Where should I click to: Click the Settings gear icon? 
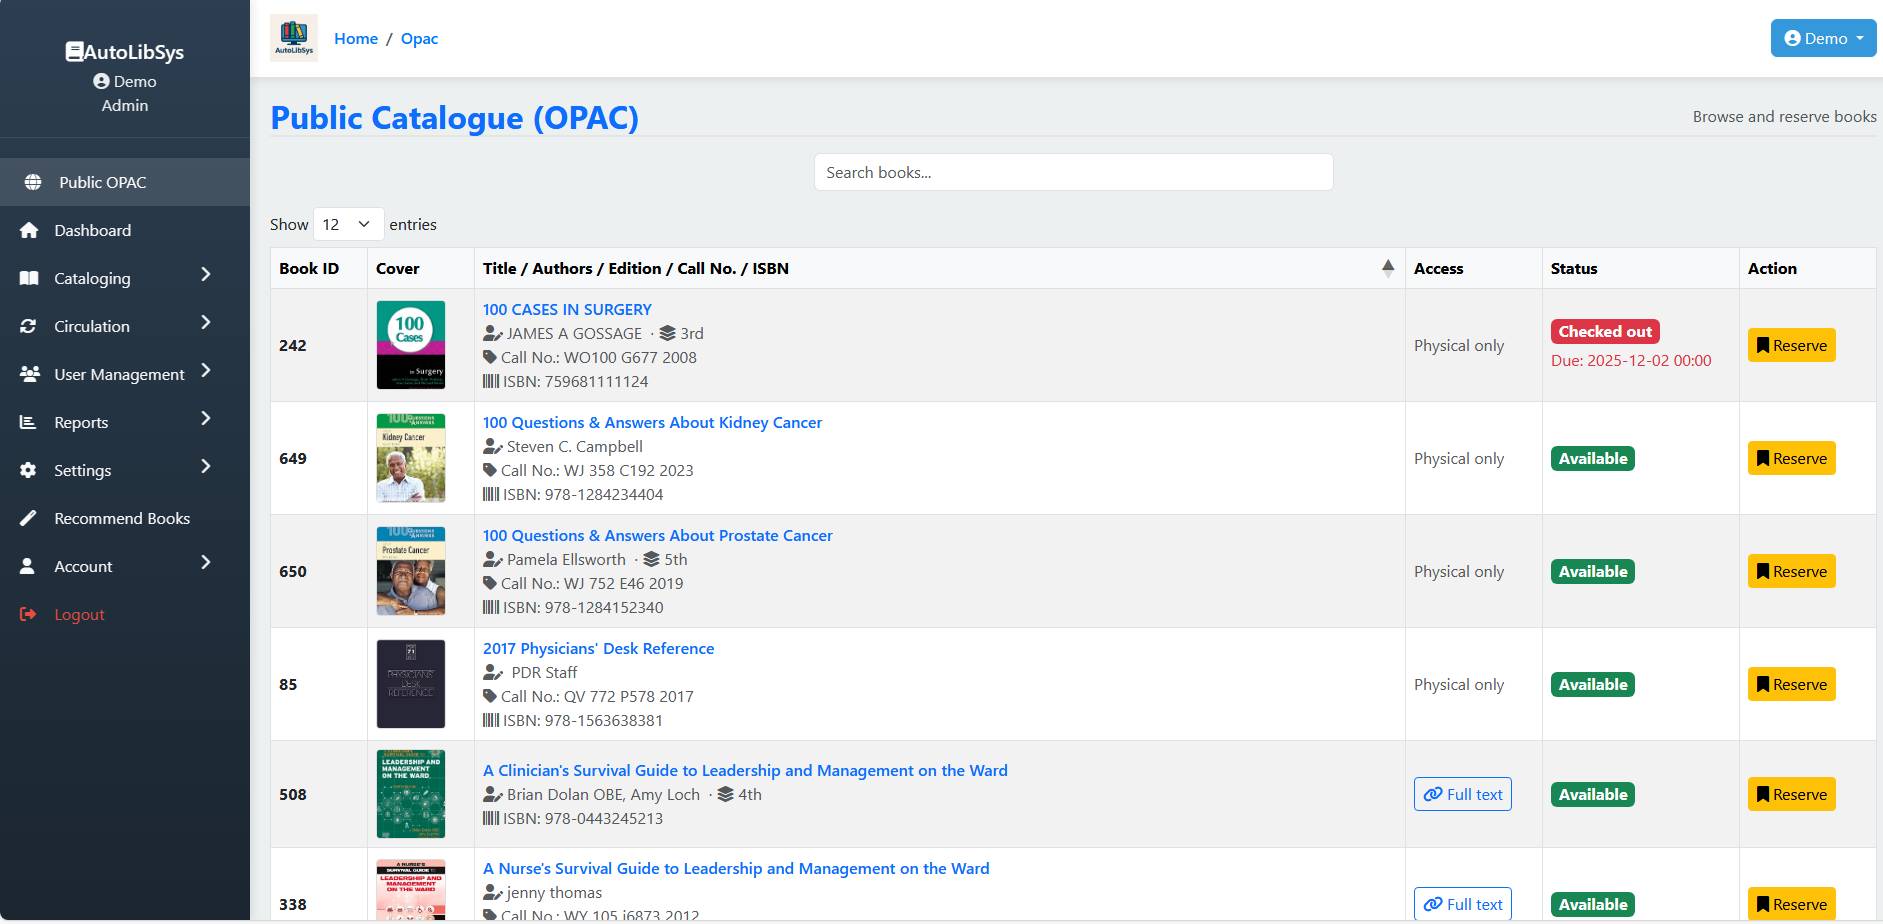click(x=29, y=470)
